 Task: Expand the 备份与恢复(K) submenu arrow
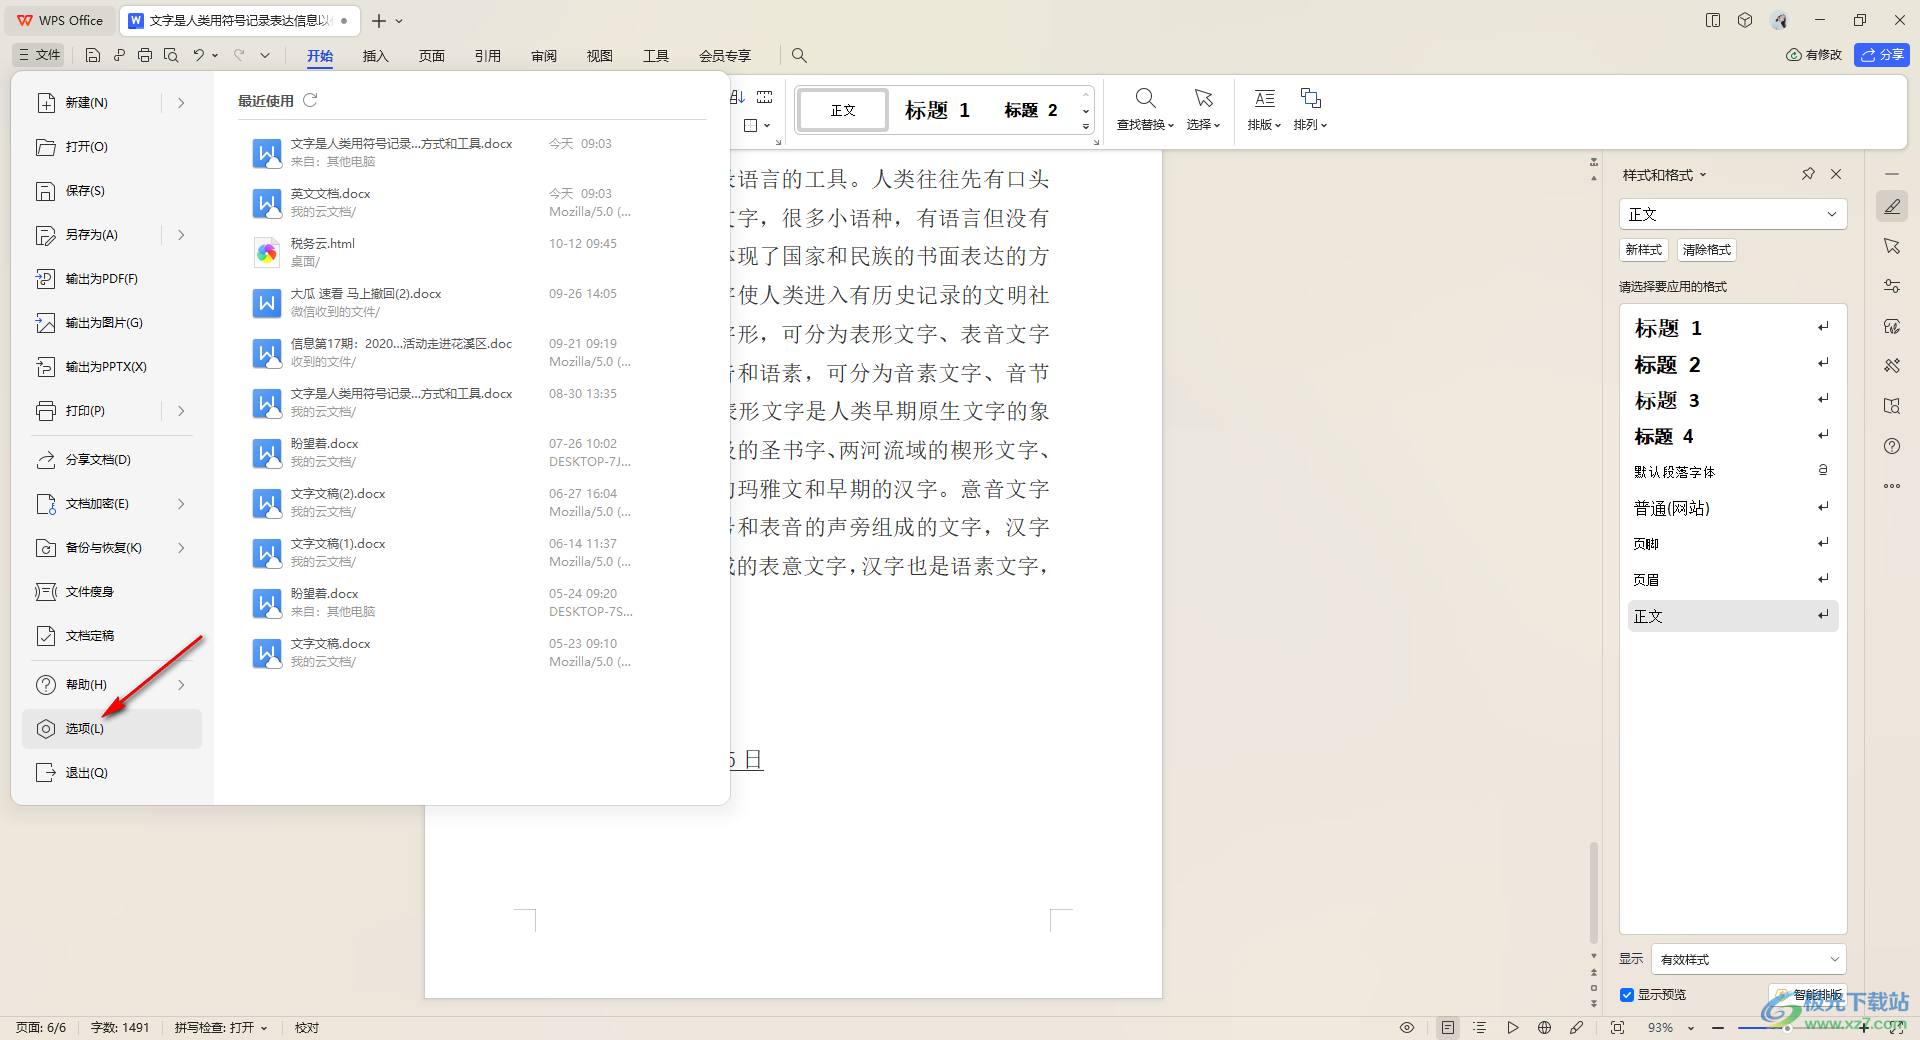pyautogui.click(x=181, y=547)
